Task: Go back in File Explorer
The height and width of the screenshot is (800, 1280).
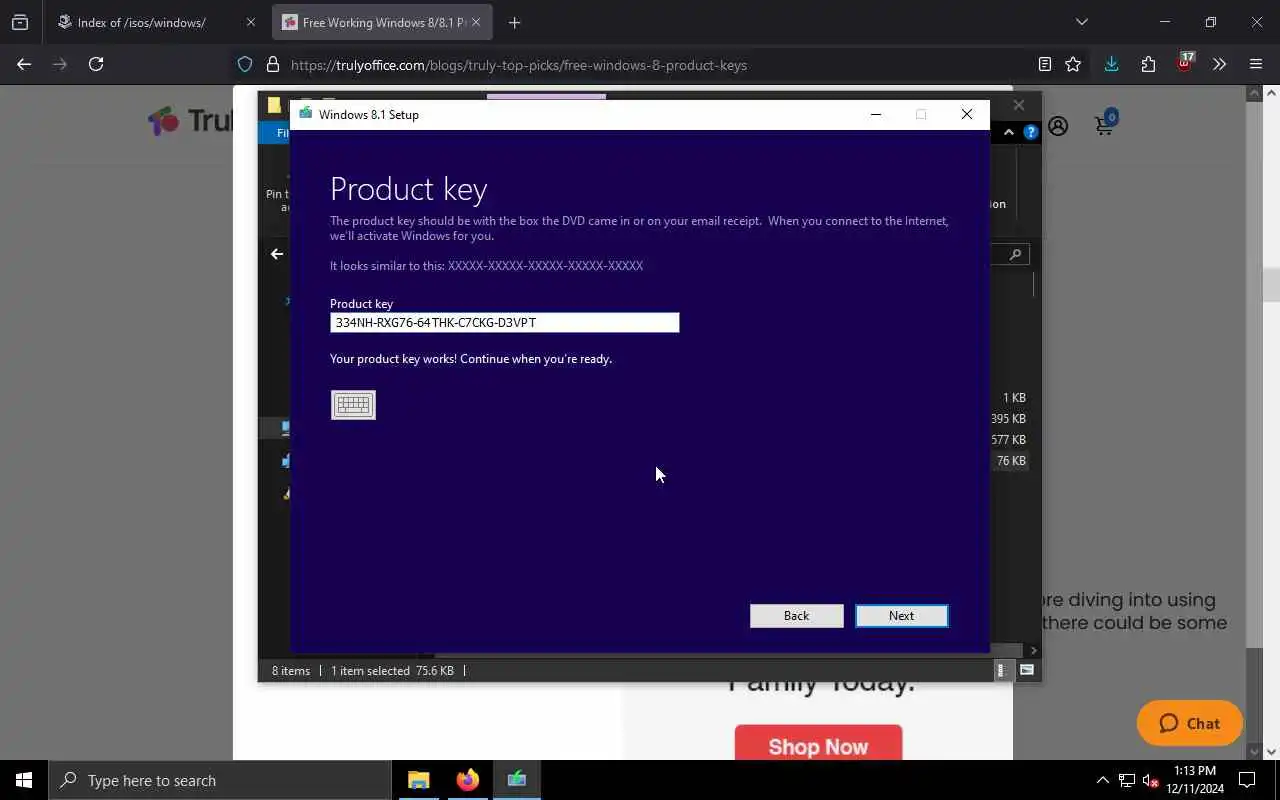Action: [x=277, y=254]
